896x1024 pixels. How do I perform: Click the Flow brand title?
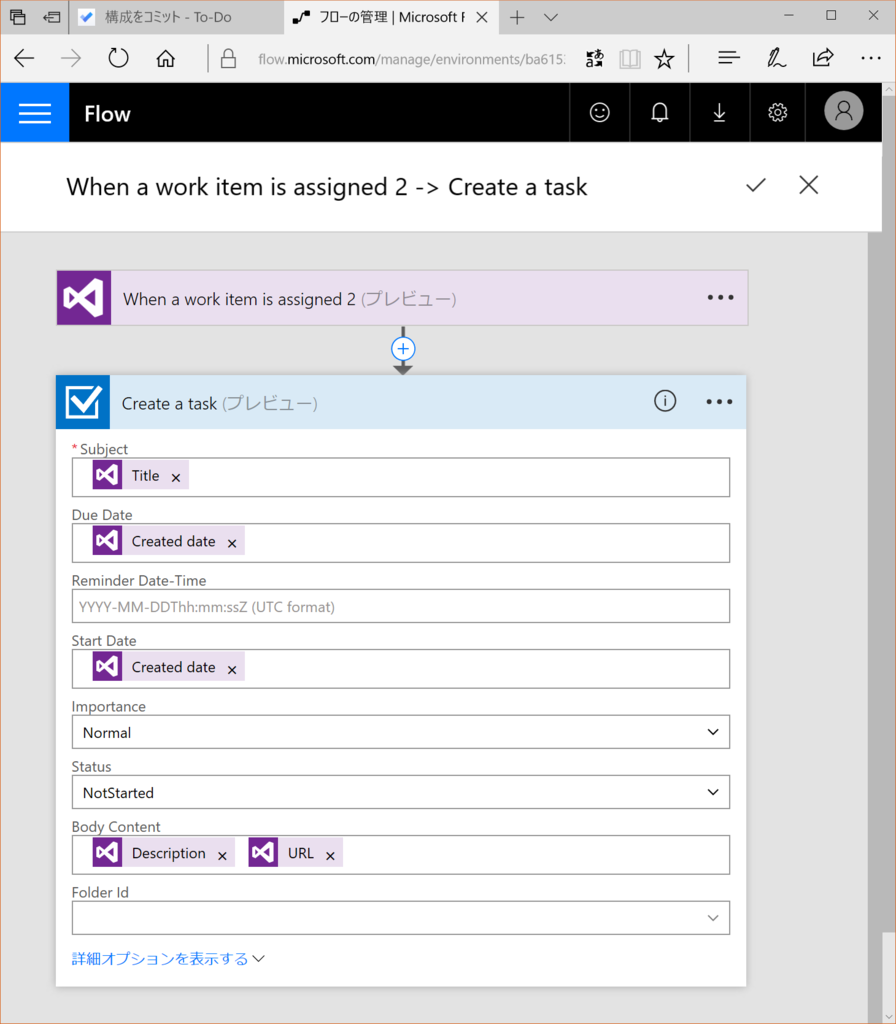coord(107,114)
